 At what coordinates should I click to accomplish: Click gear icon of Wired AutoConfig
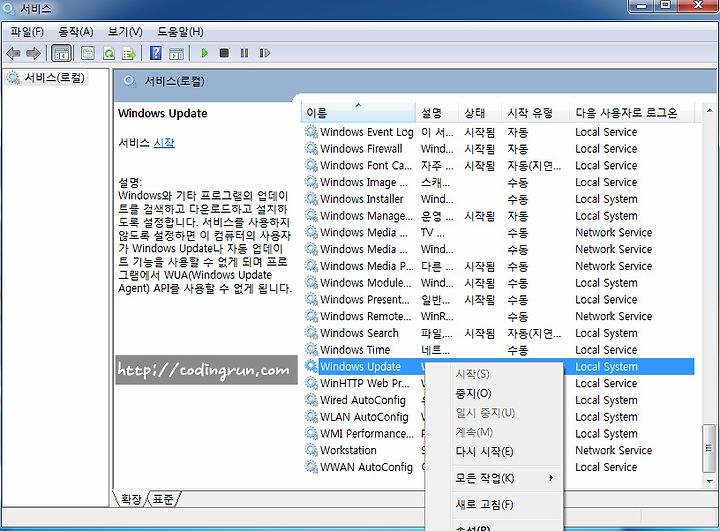(x=311, y=400)
